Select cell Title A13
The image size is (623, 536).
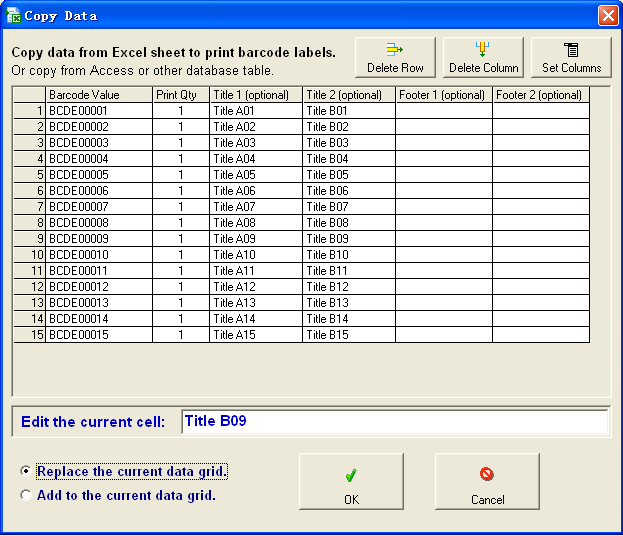pyautogui.click(x=256, y=303)
